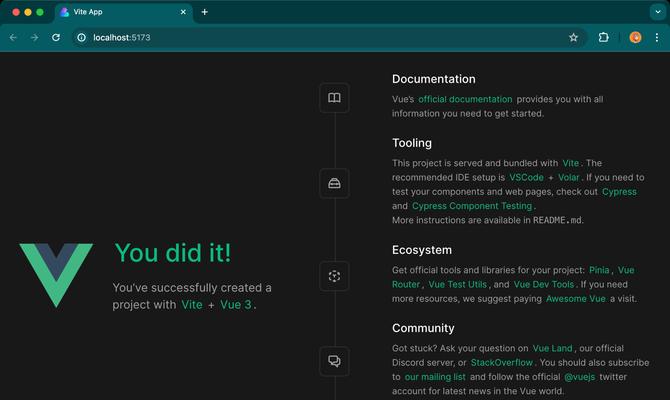Click the Documentation heading
Viewport: 670px width, 400px height.
tap(434, 79)
